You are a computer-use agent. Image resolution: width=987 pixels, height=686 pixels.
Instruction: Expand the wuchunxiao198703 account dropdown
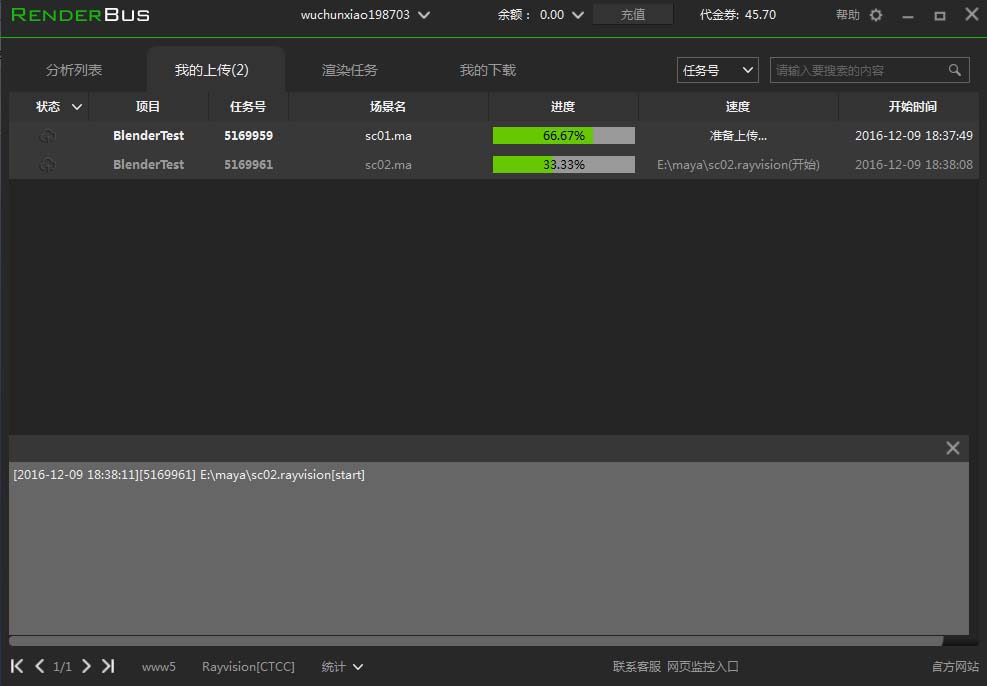(424, 14)
